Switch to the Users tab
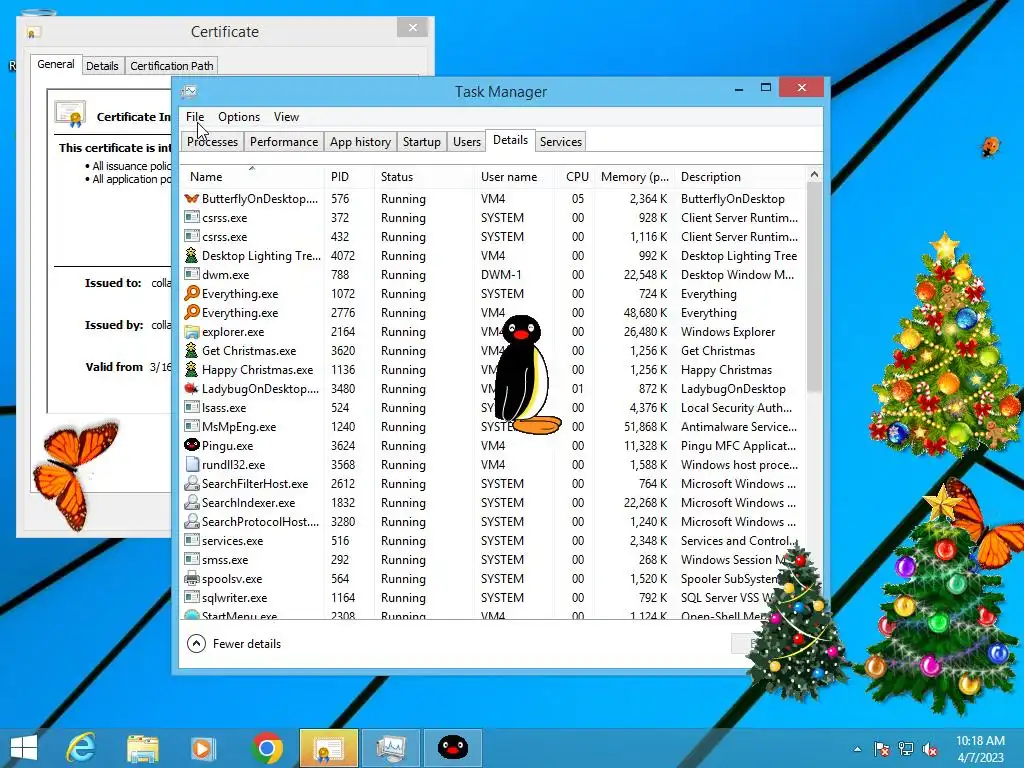Image resolution: width=1024 pixels, height=768 pixels. click(x=467, y=142)
